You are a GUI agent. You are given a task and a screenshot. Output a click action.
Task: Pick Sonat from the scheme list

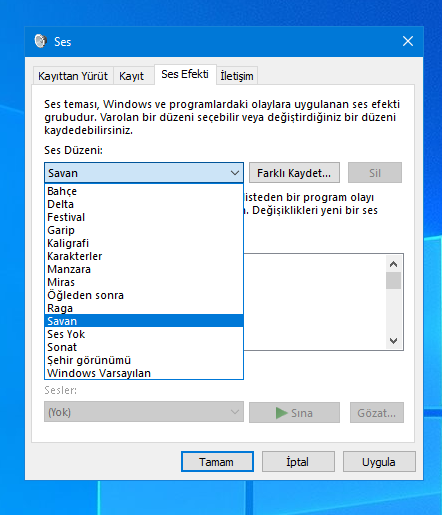point(144,347)
